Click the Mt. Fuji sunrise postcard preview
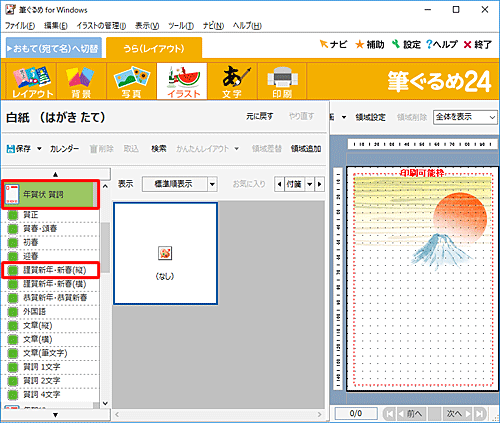The image size is (500, 423). [x=422, y=279]
